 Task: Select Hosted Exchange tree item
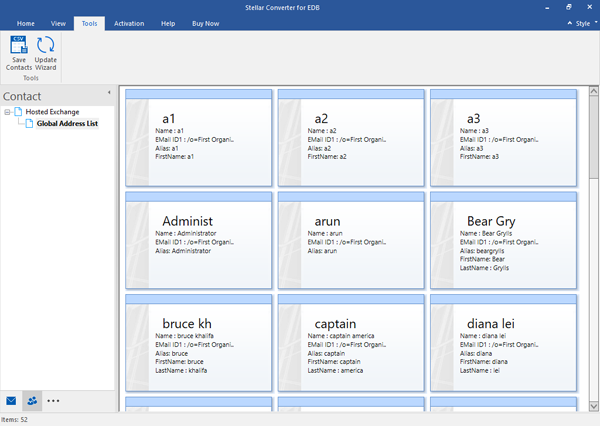point(52,112)
